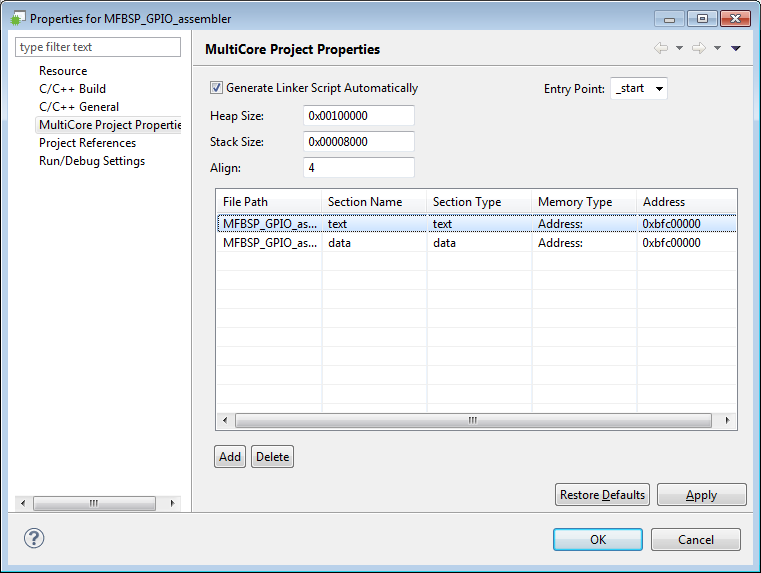Open Project References page

tap(87, 143)
